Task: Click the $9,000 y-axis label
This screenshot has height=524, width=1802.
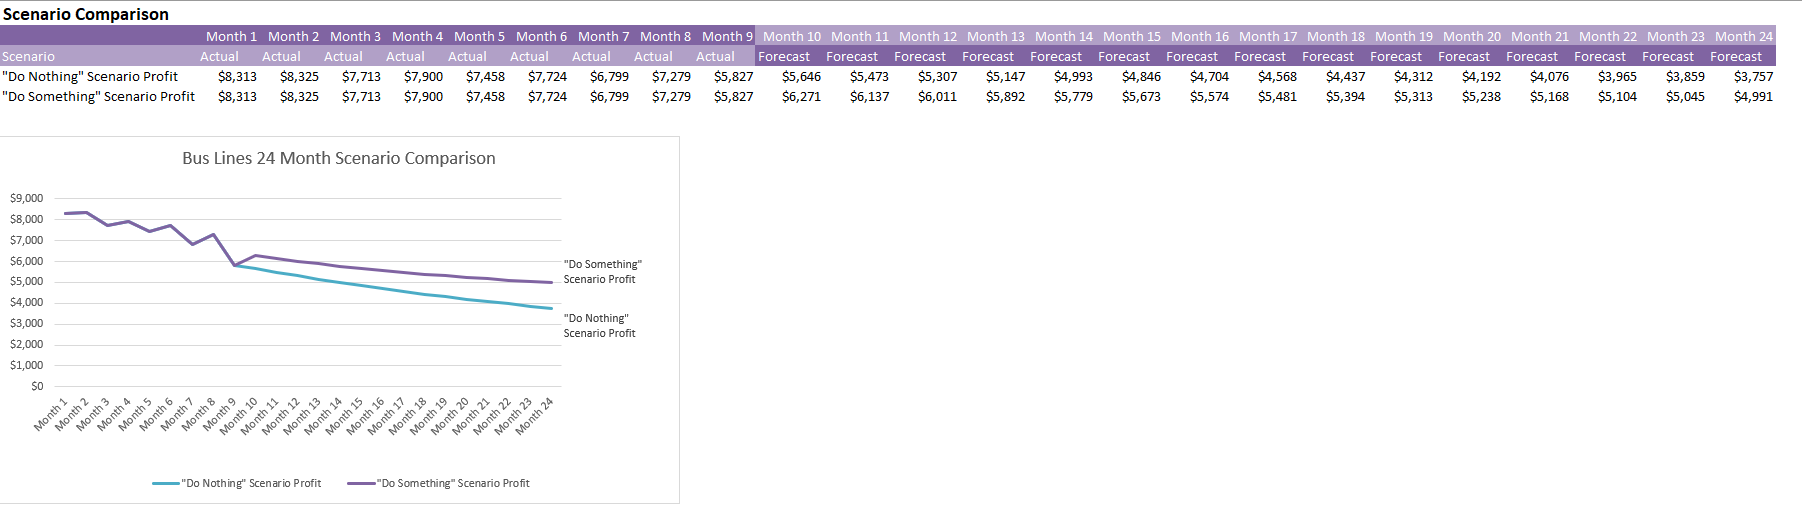Action: tap(27, 198)
